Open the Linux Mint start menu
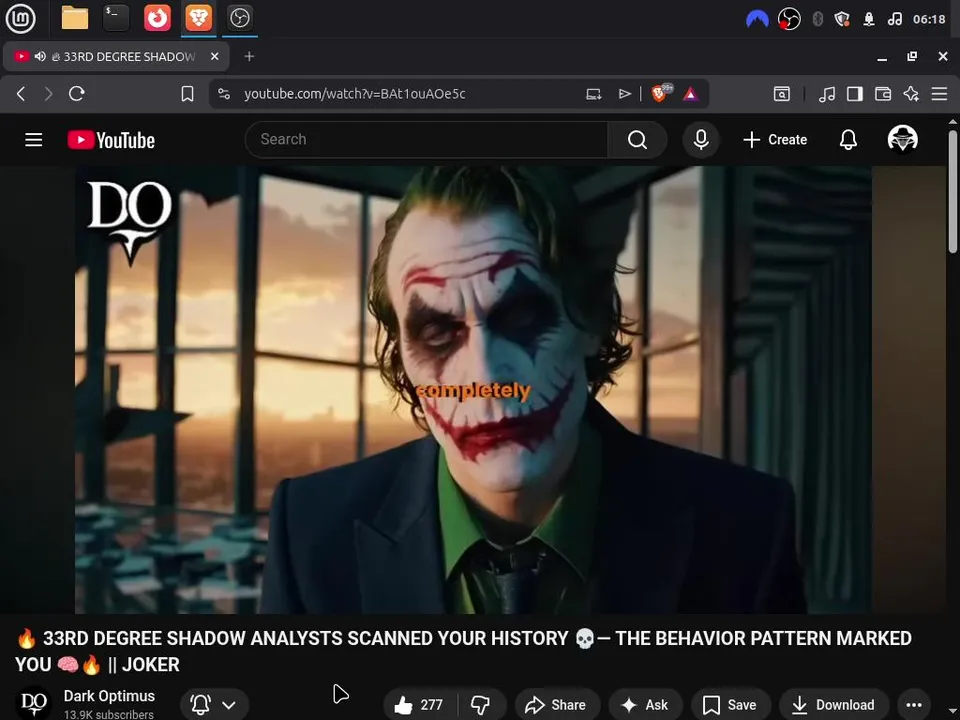The image size is (960, 720). pos(20,18)
